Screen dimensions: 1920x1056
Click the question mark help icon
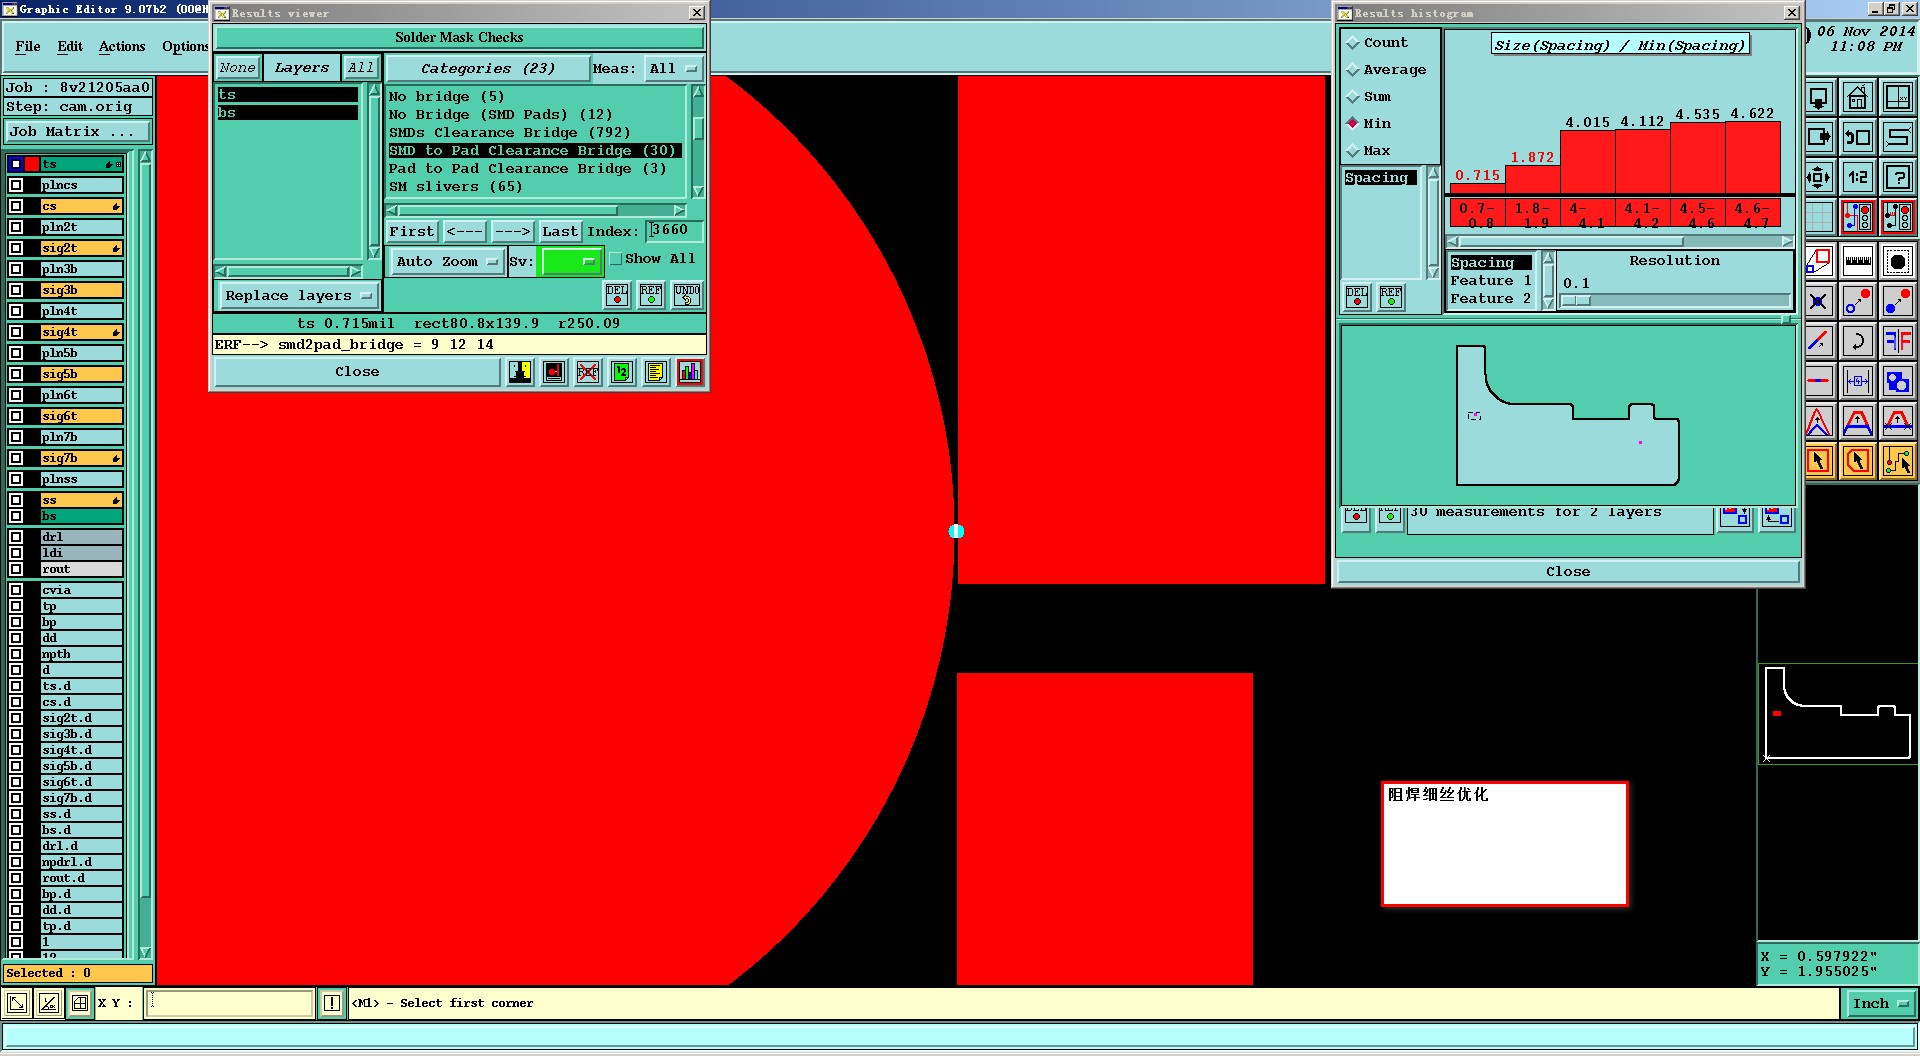1897,178
